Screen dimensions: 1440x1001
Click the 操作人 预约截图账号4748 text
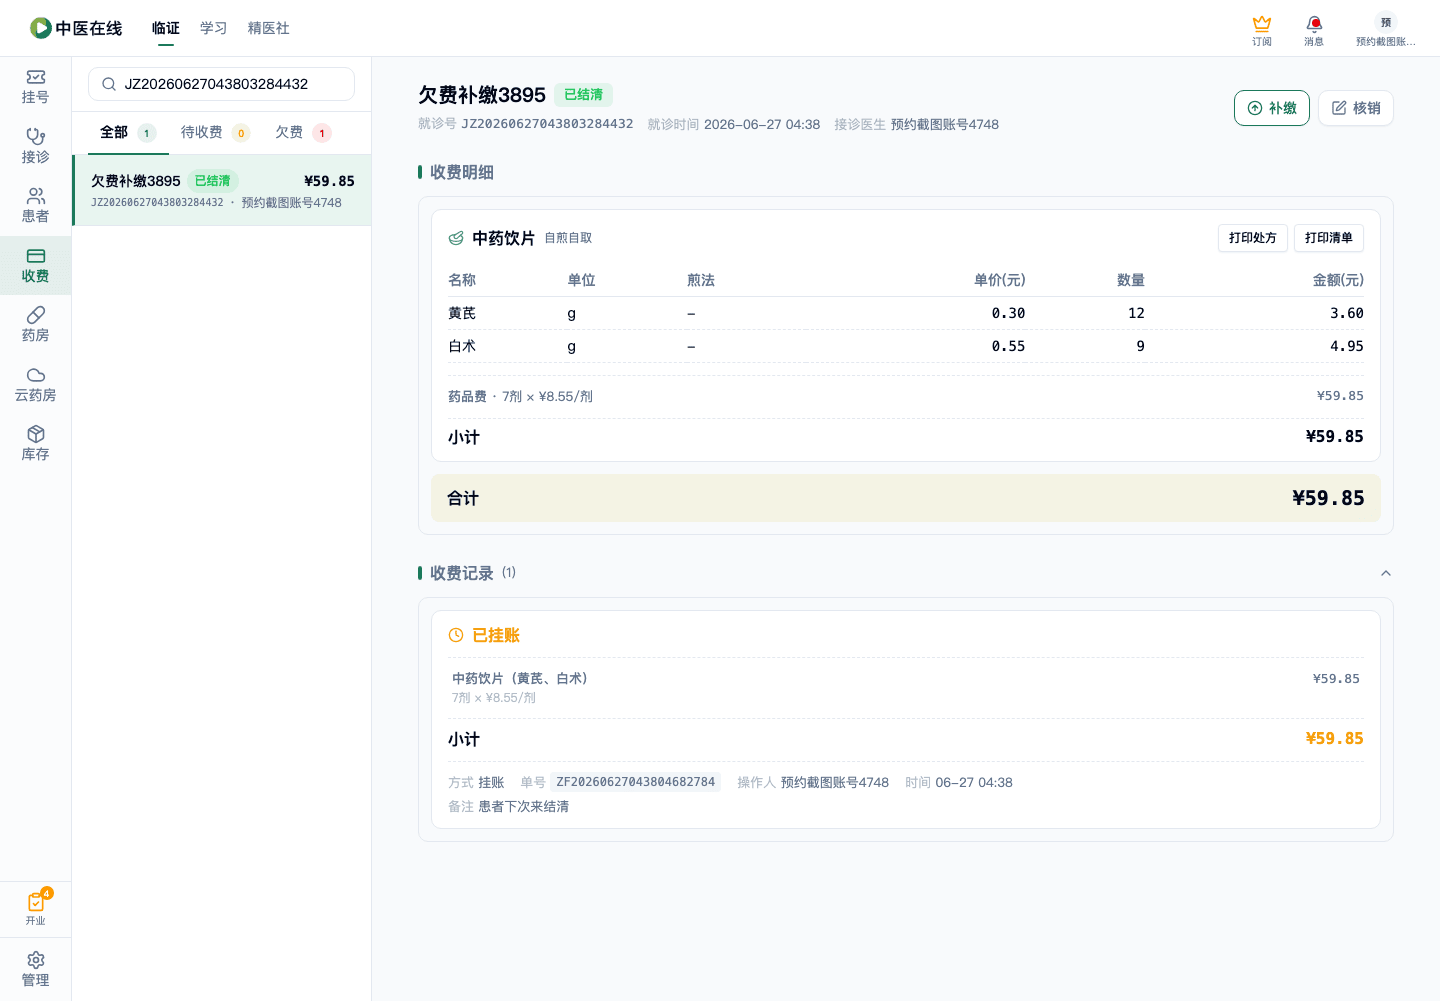[x=813, y=782]
